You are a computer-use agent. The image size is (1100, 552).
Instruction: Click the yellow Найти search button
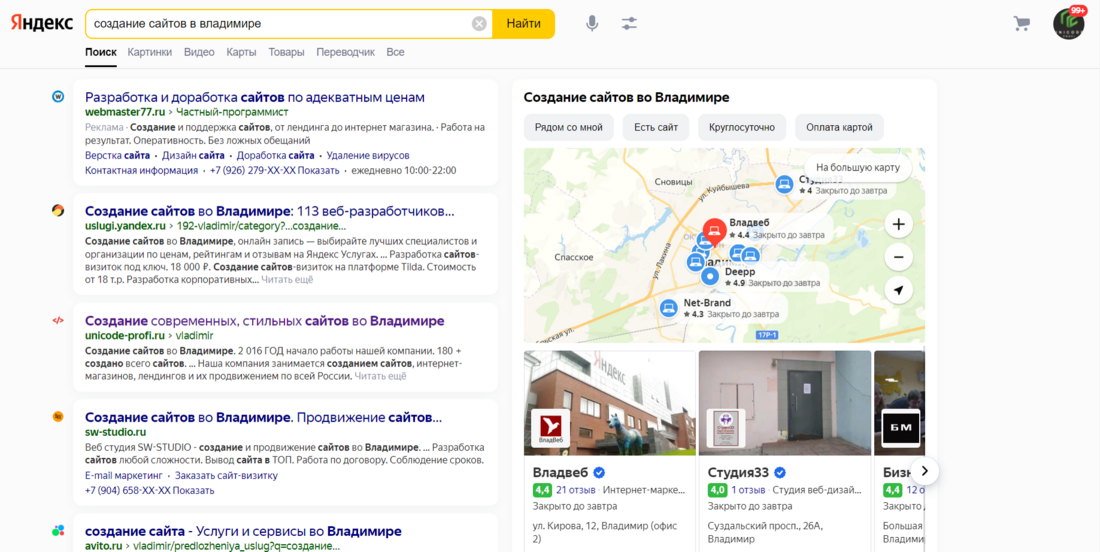(523, 24)
